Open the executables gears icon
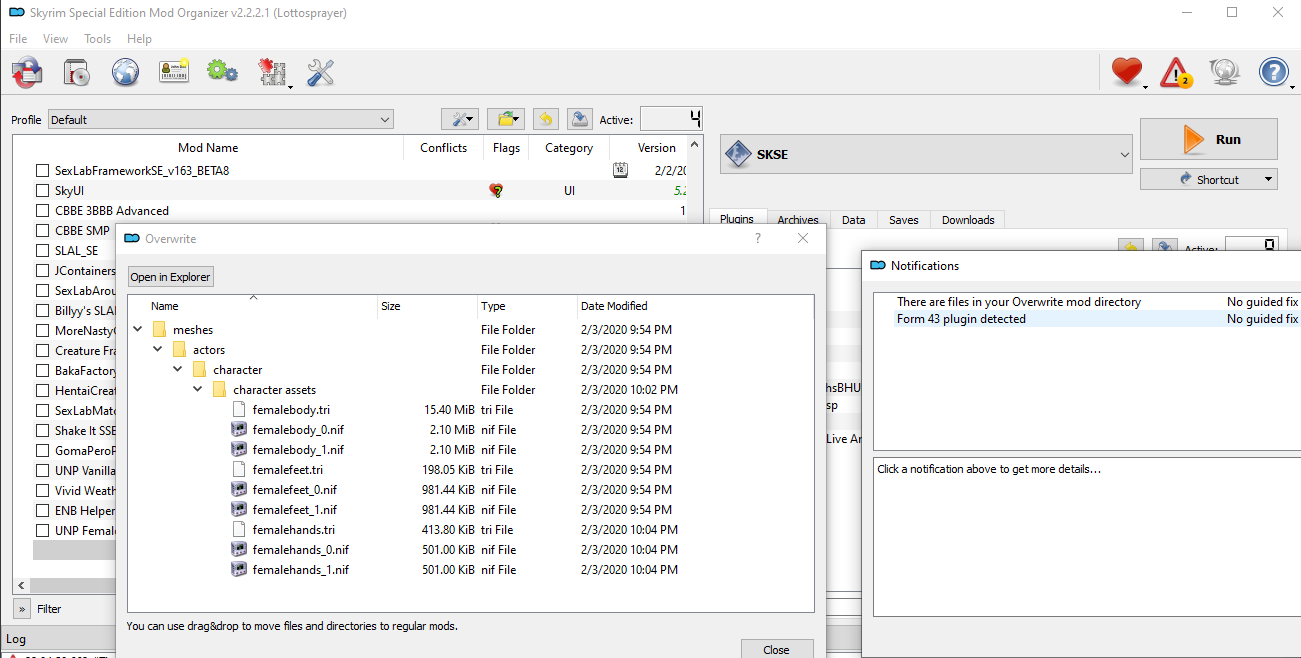1301x658 pixels. [x=222, y=72]
